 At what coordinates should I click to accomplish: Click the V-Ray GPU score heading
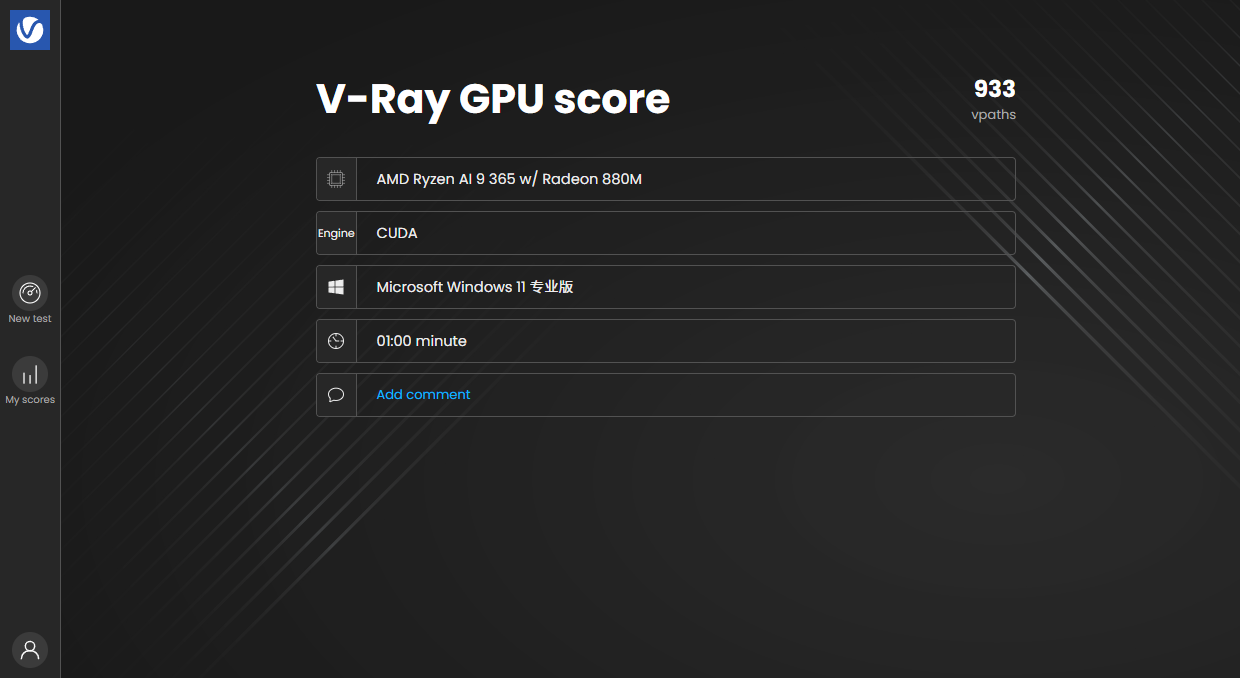click(493, 99)
